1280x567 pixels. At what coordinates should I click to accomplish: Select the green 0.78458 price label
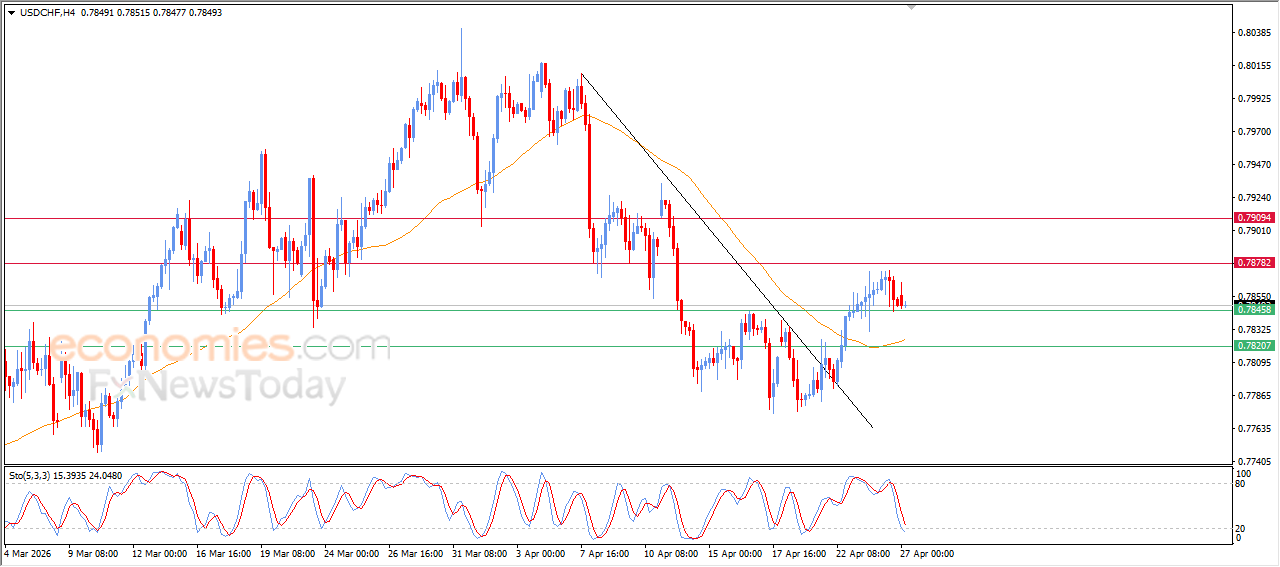(1254, 310)
